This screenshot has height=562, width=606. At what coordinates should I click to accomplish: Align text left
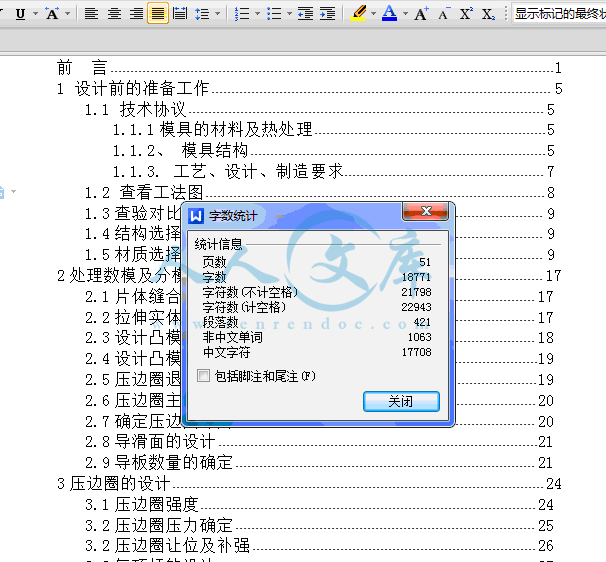(91, 14)
